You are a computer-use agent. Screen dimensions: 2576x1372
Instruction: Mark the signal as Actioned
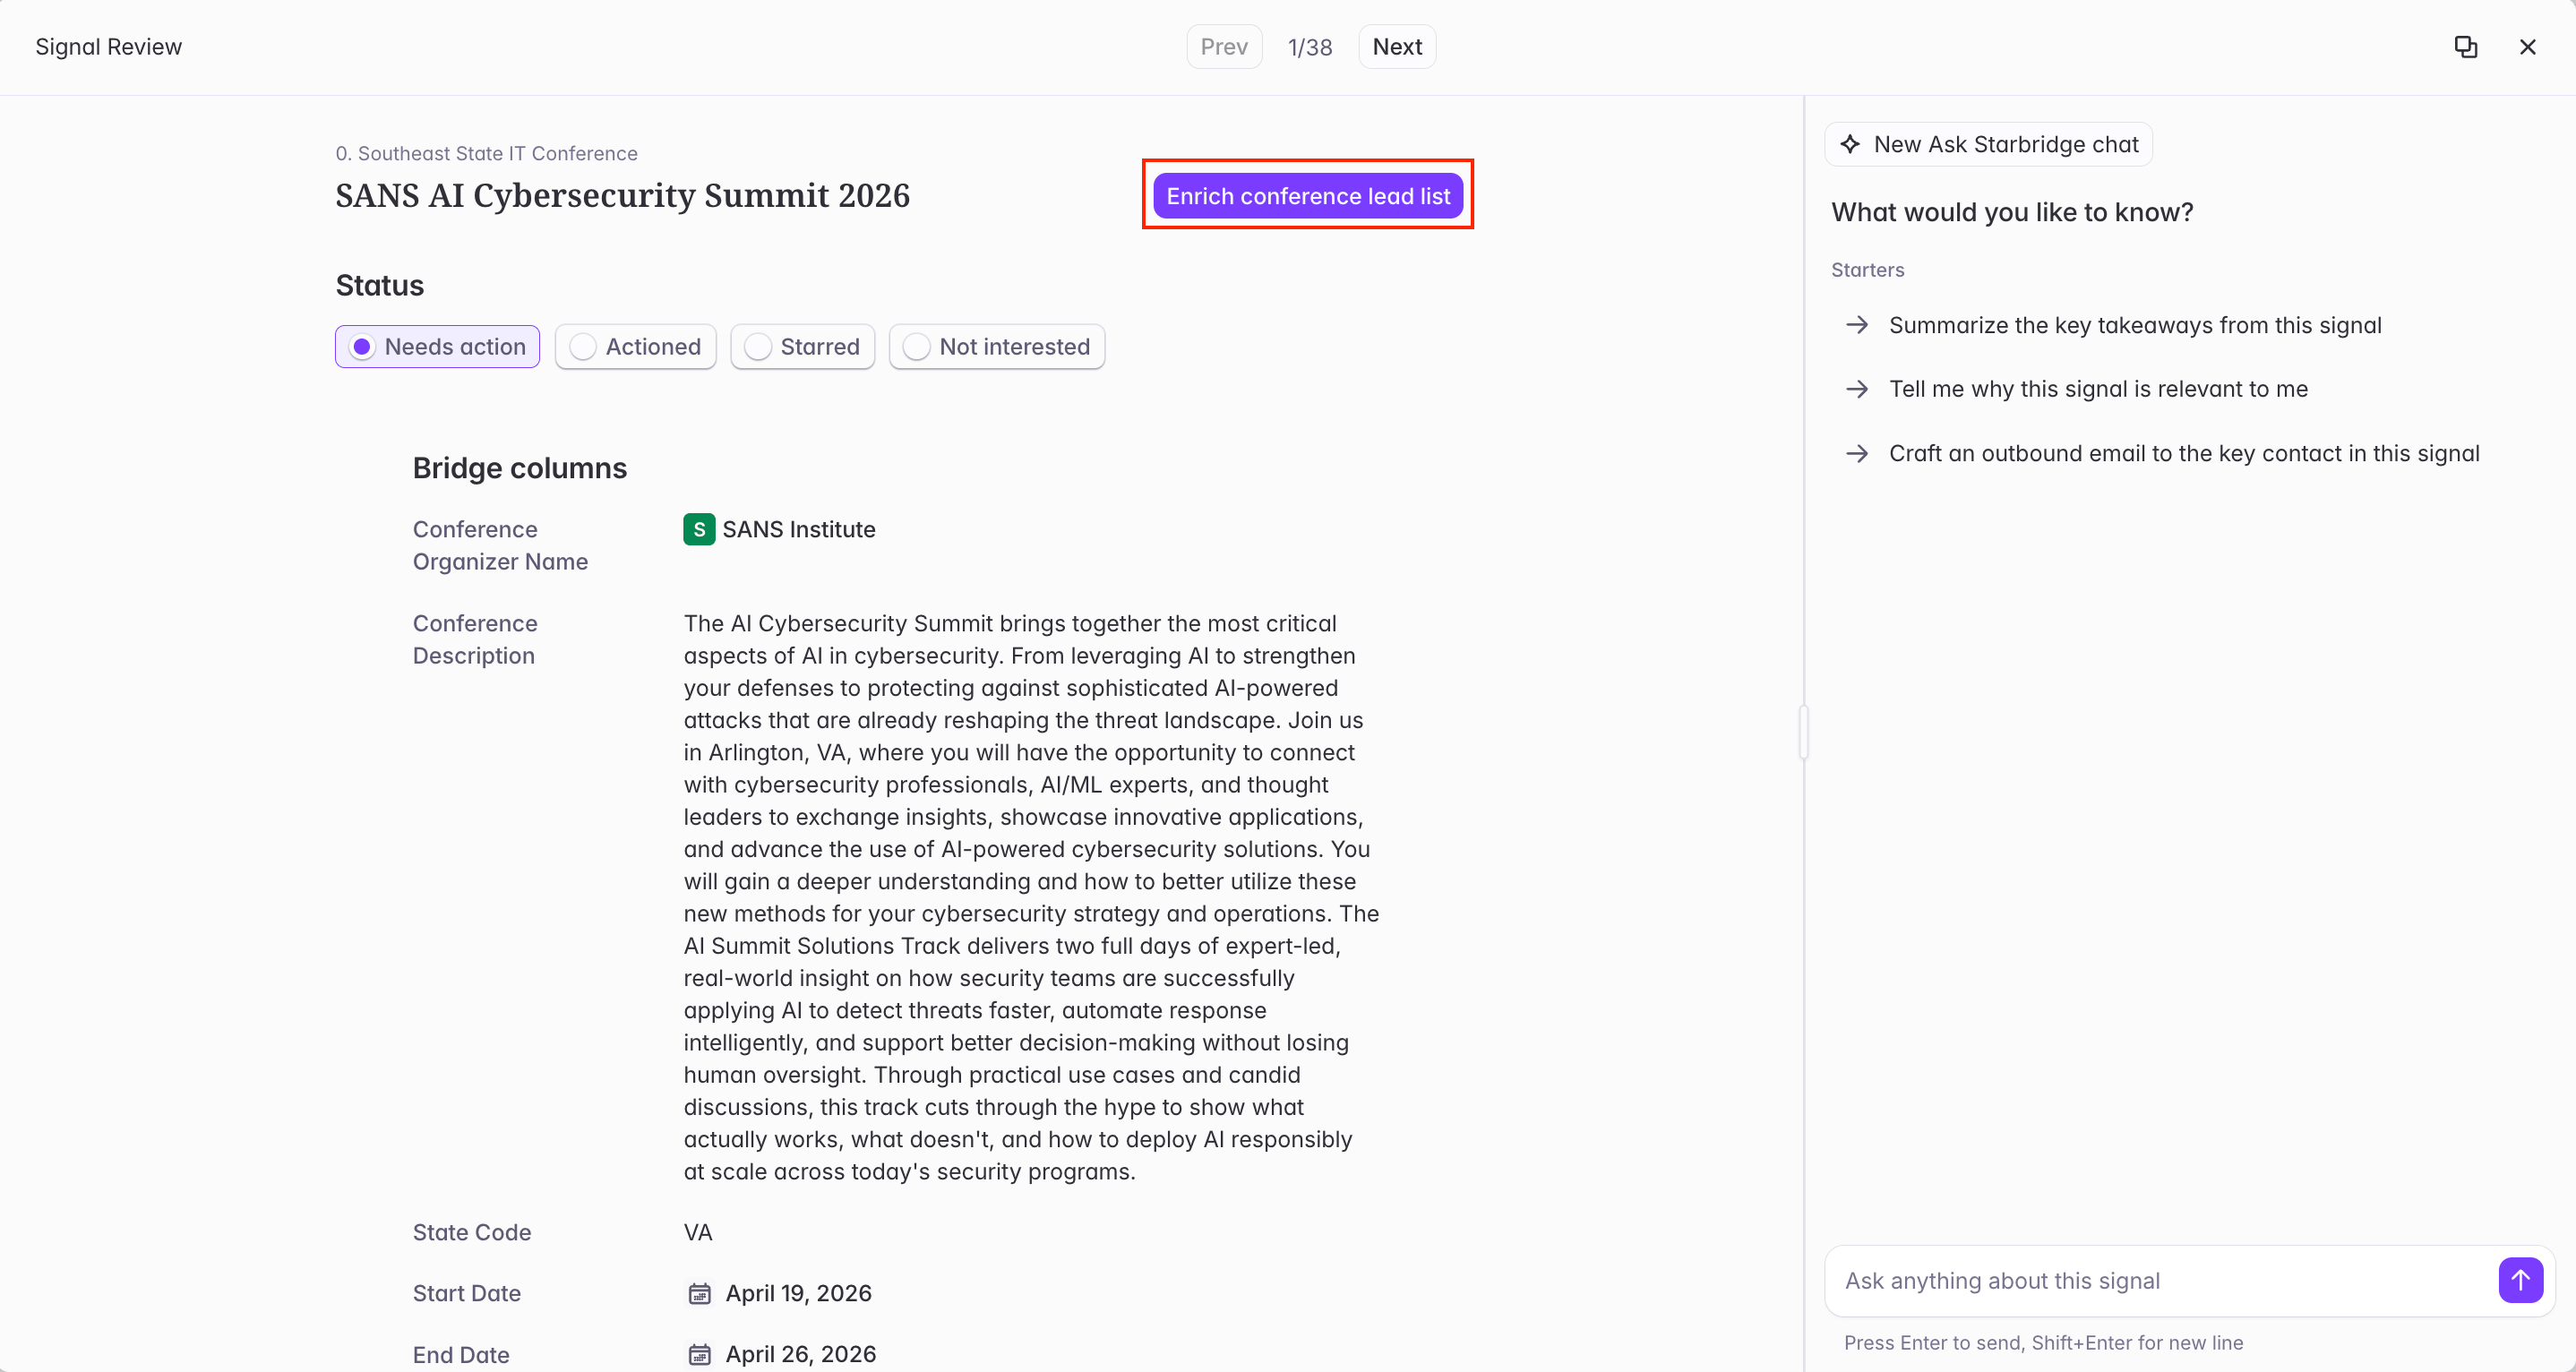(x=635, y=346)
